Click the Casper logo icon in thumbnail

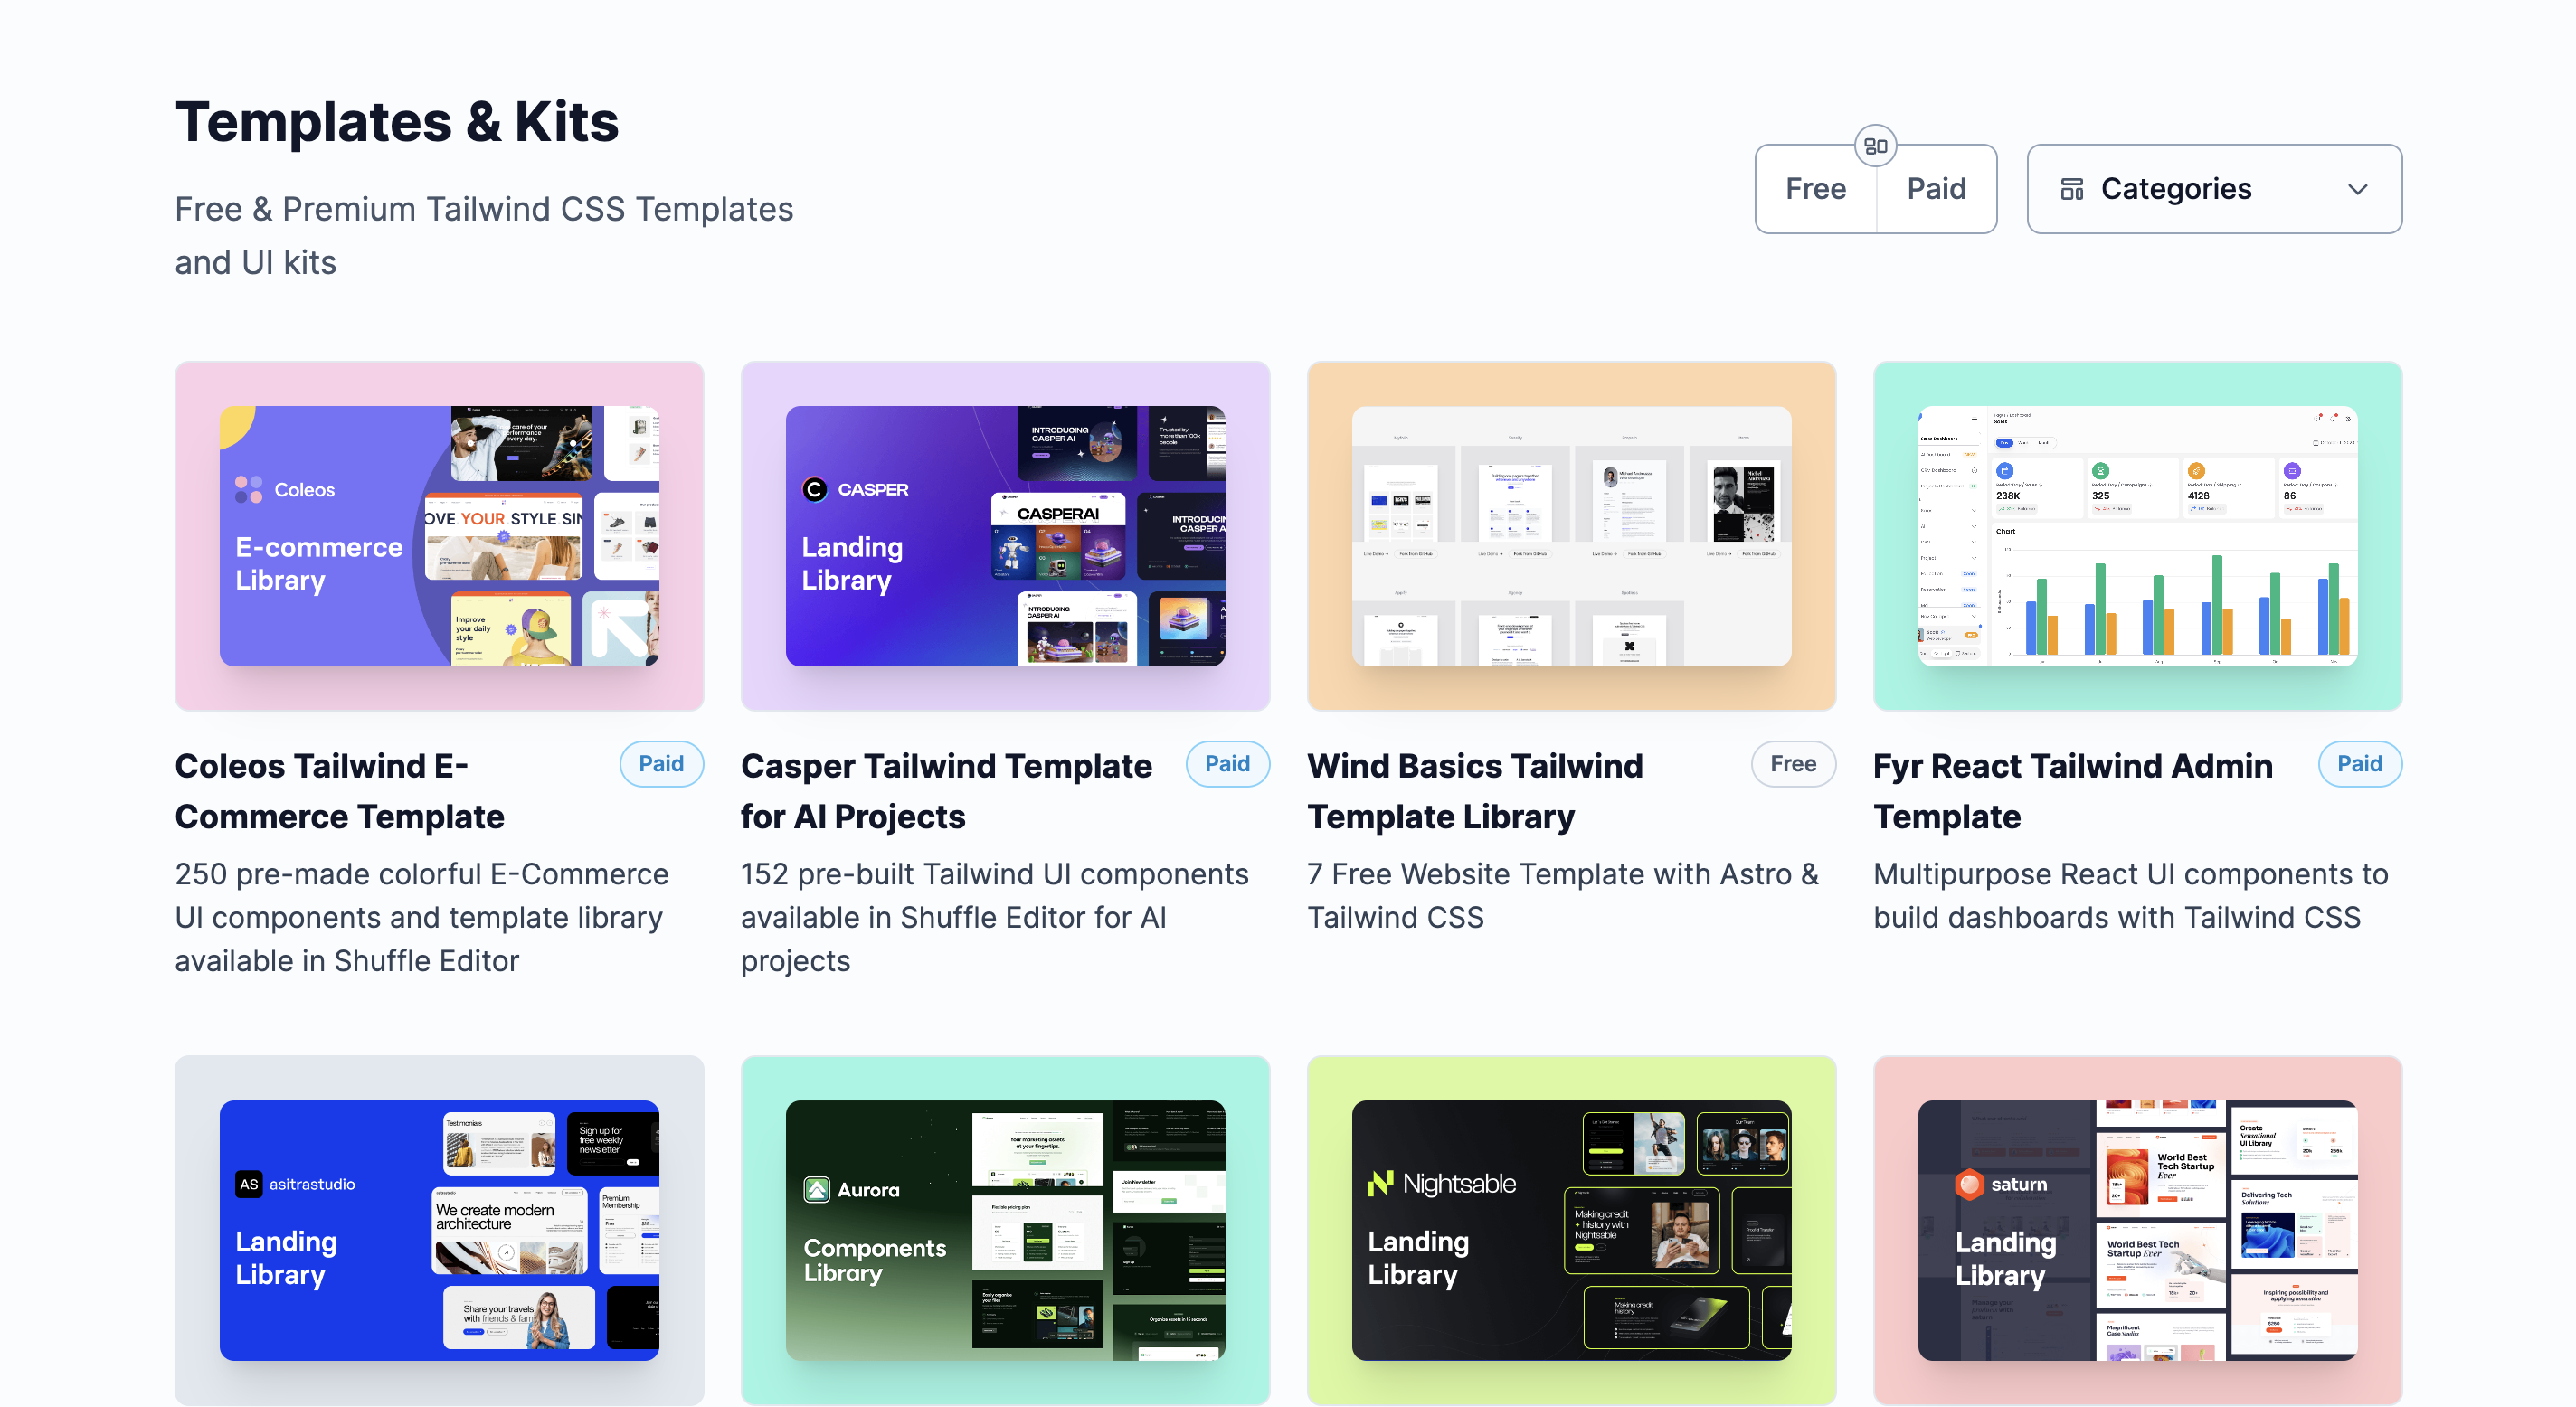(815, 490)
